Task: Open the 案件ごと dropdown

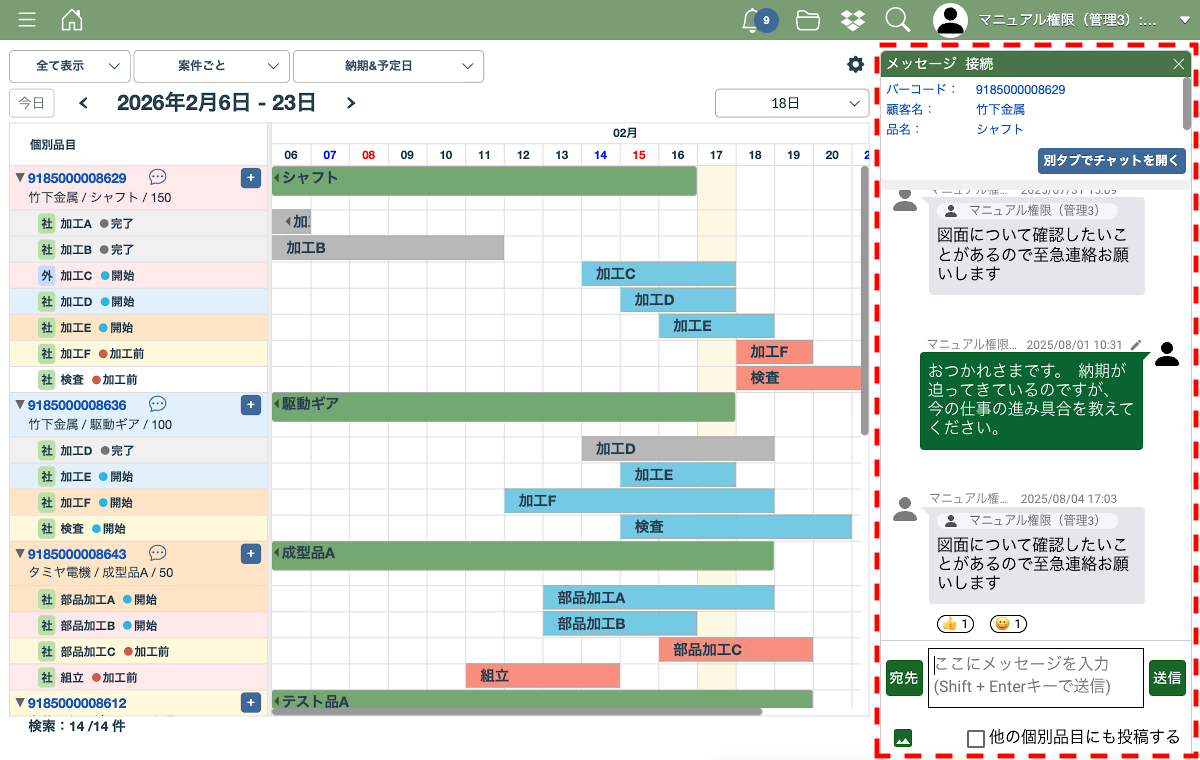Action: click(x=211, y=66)
